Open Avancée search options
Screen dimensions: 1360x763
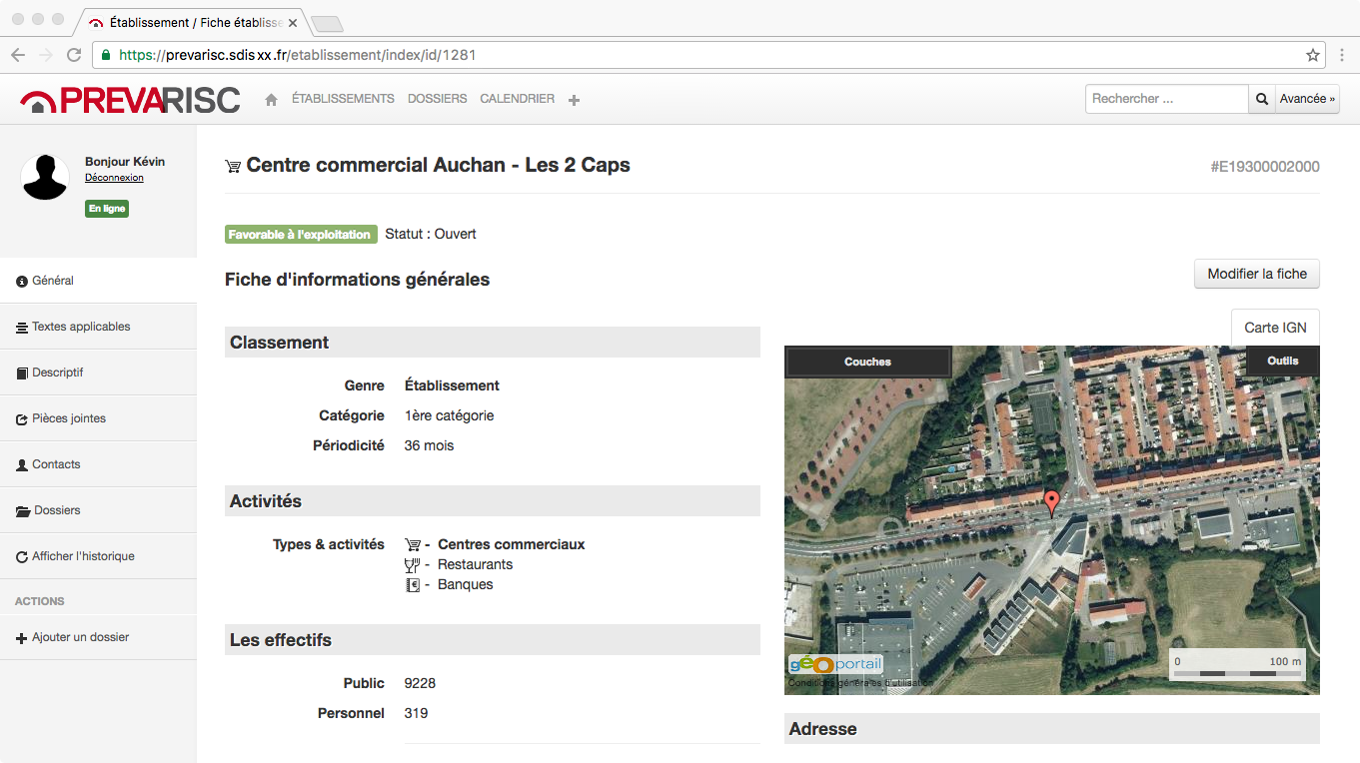pos(1307,99)
